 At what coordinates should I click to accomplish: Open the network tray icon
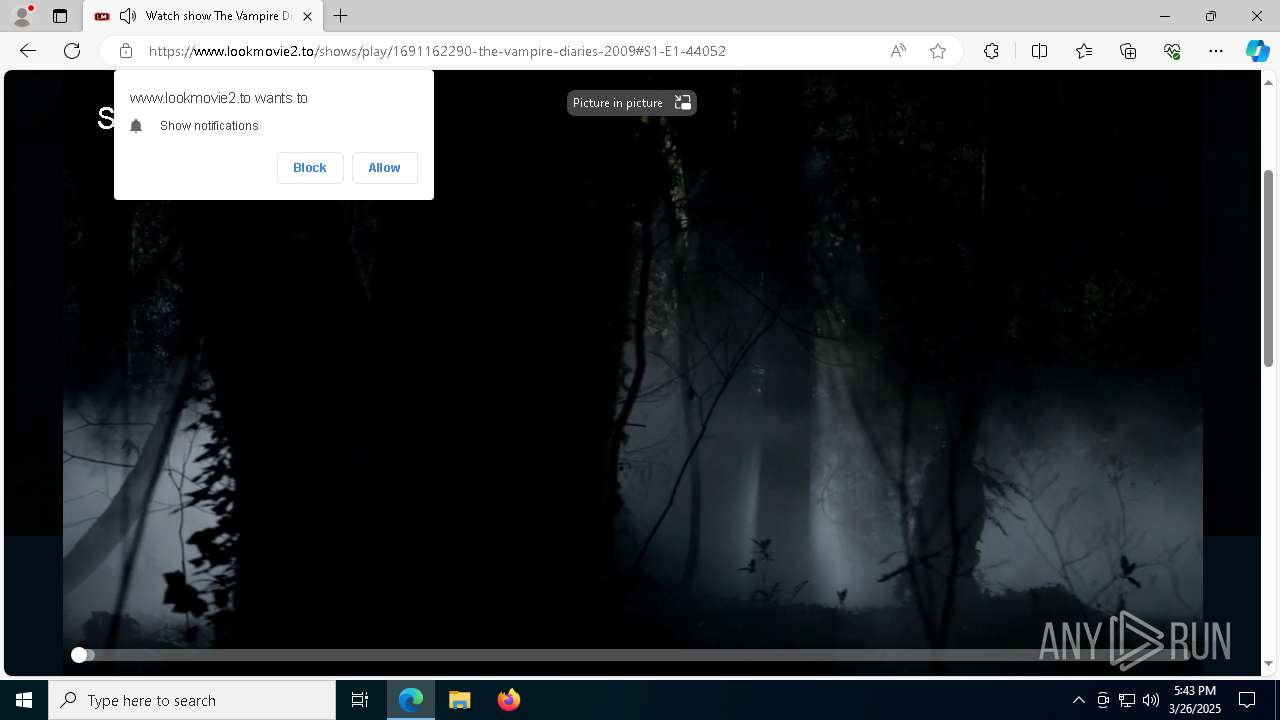(x=1126, y=700)
